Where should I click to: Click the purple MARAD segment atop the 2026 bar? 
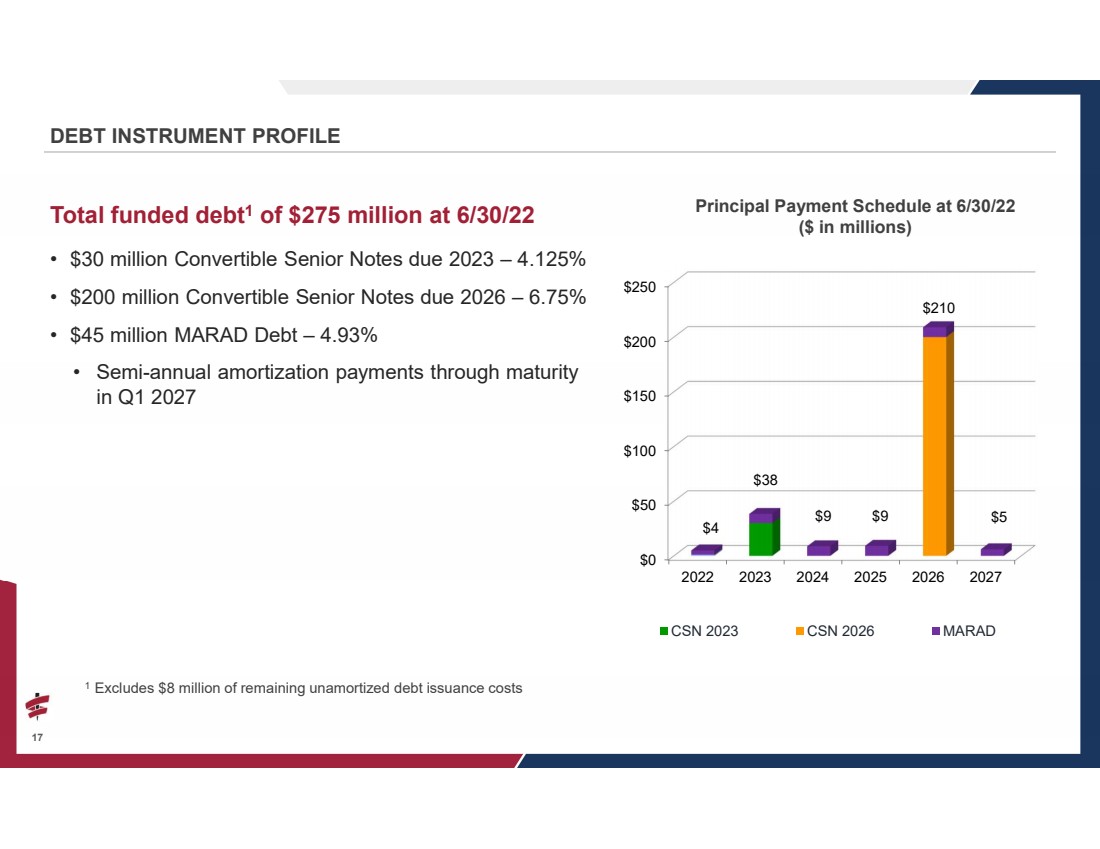click(x=937, y=330)
